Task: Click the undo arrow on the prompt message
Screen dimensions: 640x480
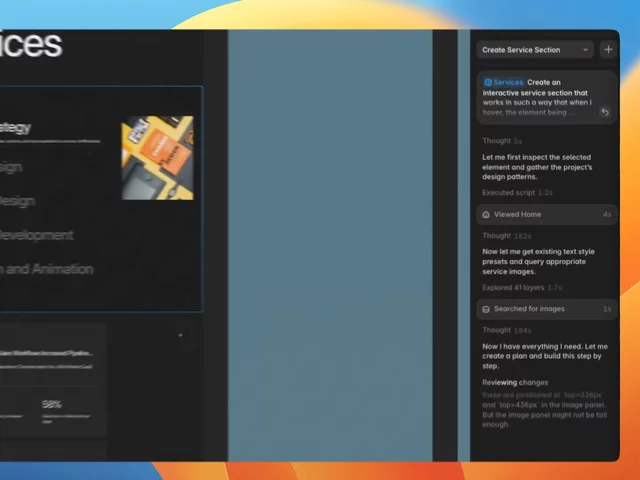Action: [605, 112]
